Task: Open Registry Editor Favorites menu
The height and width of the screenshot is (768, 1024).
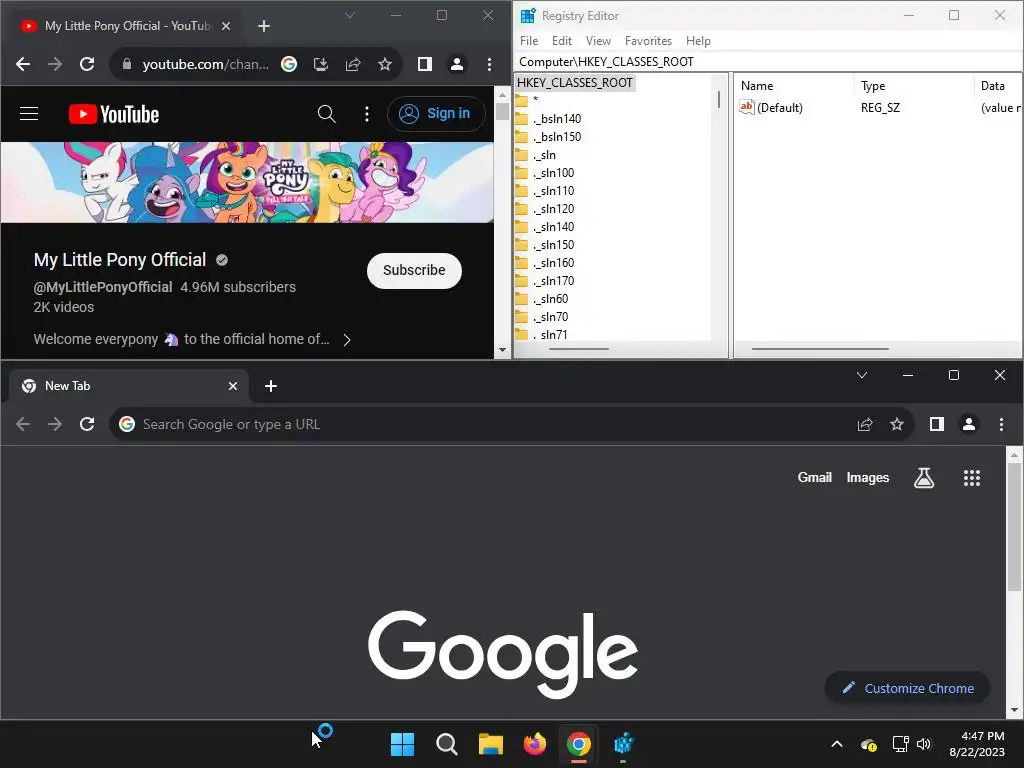Action: point(648,40)
